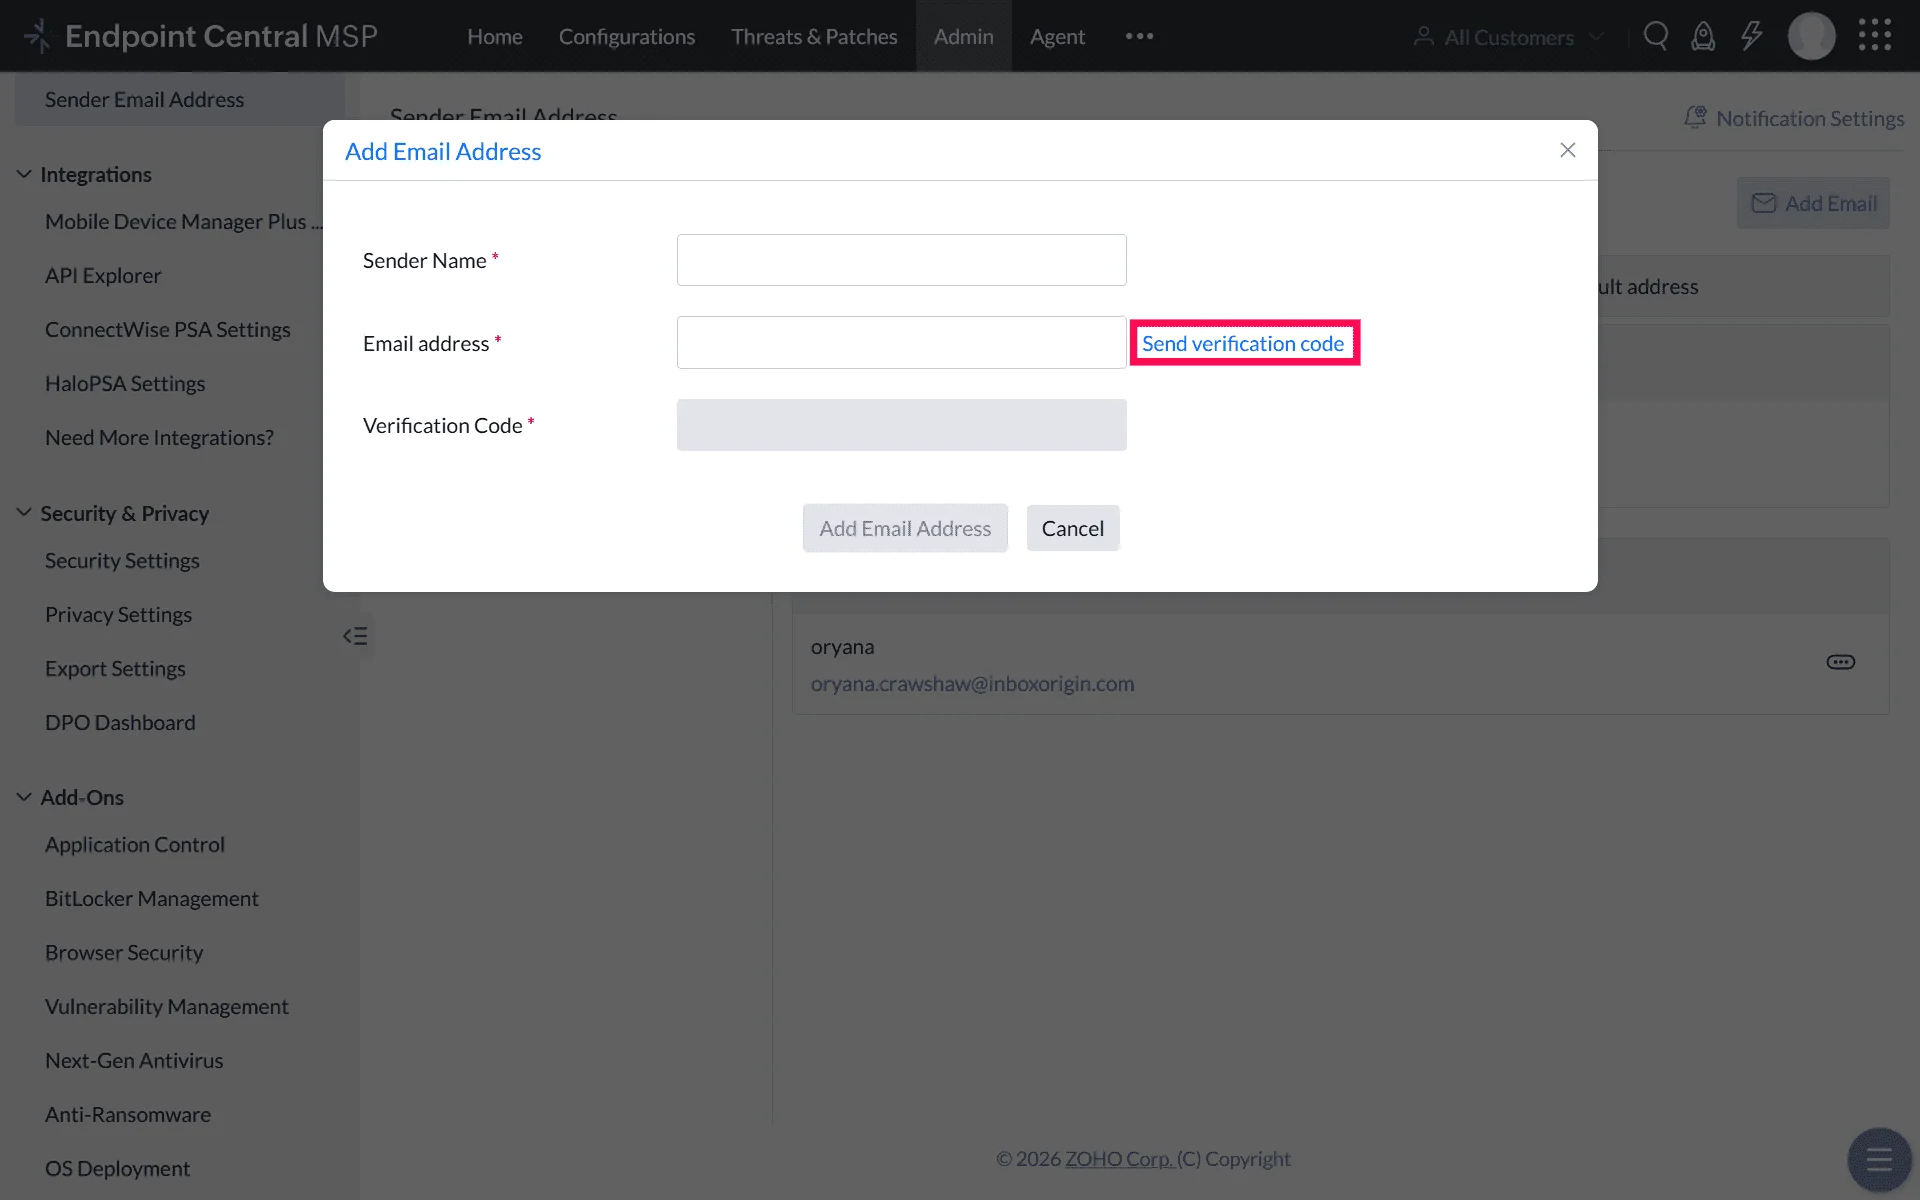Screen dimensions: 1920x1200
Task: Switch to the Agent tab
Action: 1057,37
